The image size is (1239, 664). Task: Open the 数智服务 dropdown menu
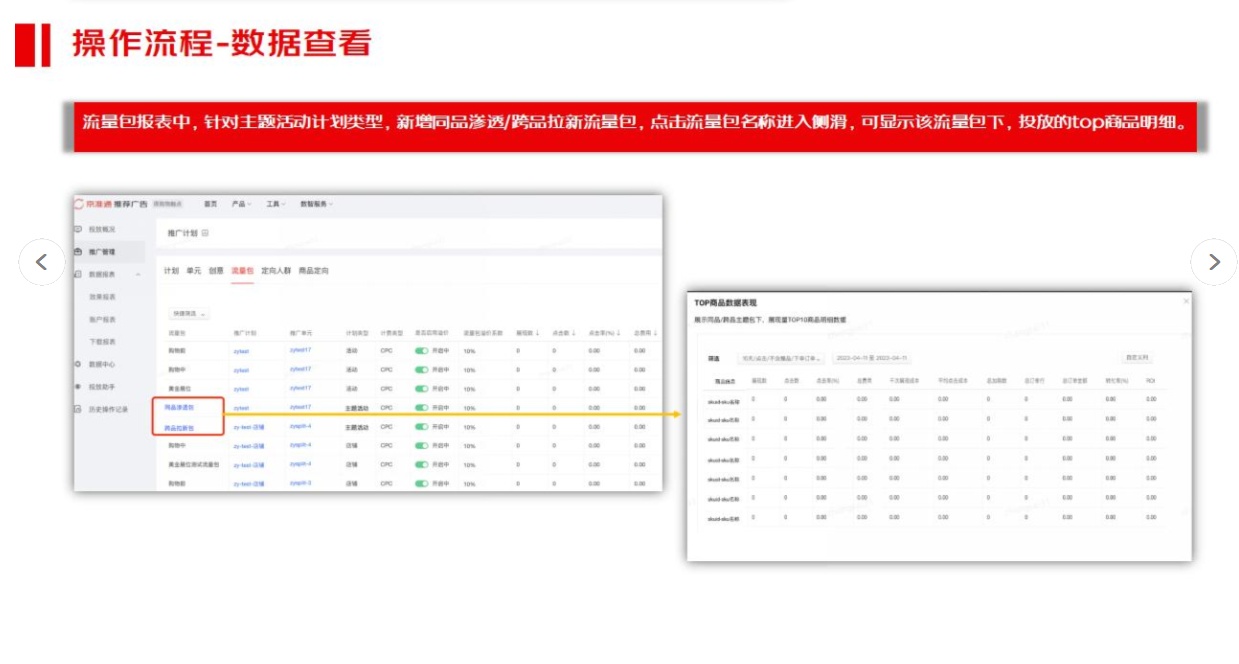[x=316, y=204]
